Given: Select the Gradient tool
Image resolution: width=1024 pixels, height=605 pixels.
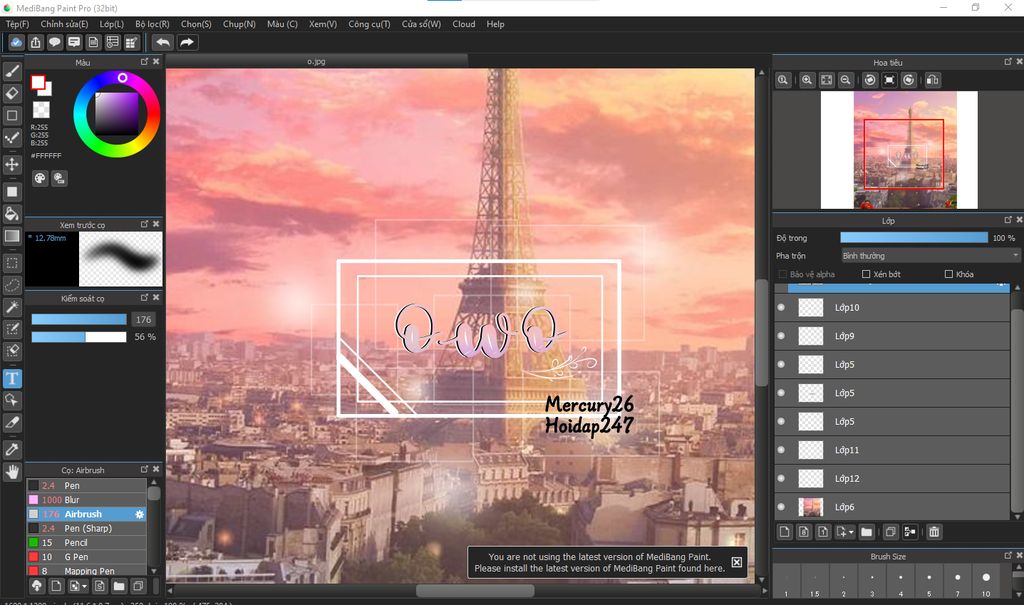Looking at the screenshot, I should (x=12, y=236).
